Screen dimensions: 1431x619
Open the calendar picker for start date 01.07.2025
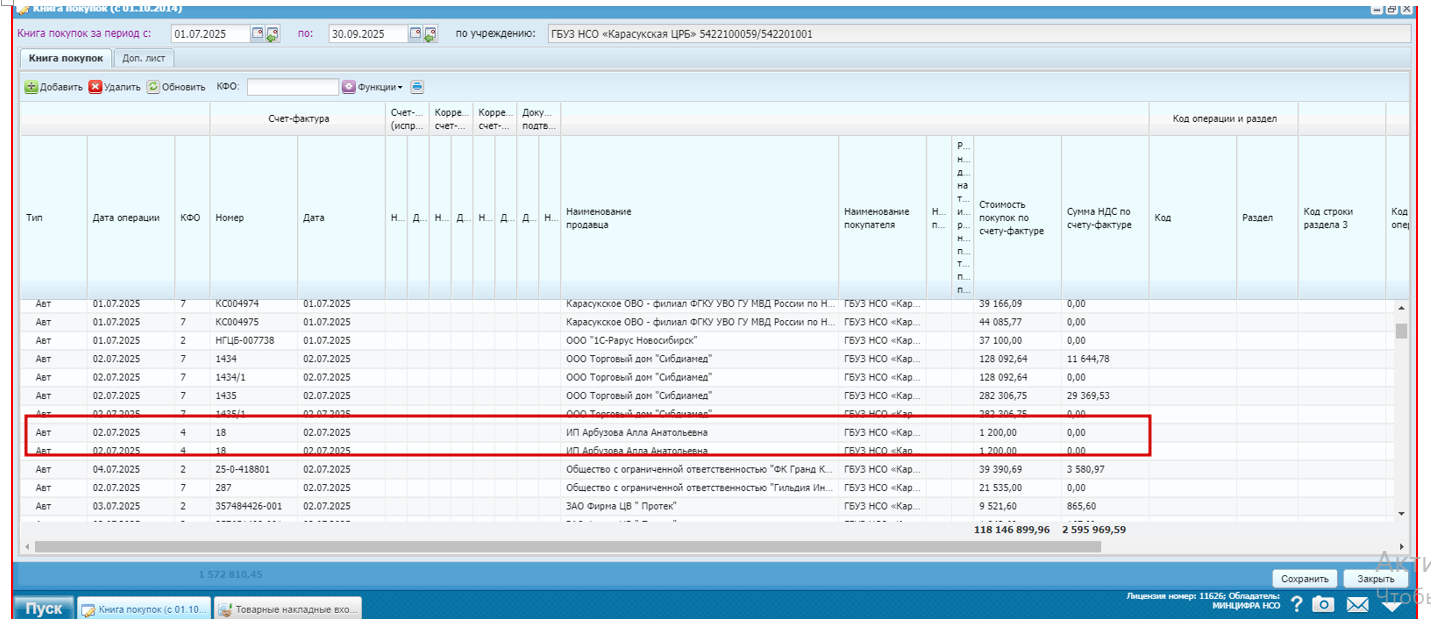[258, 34]
